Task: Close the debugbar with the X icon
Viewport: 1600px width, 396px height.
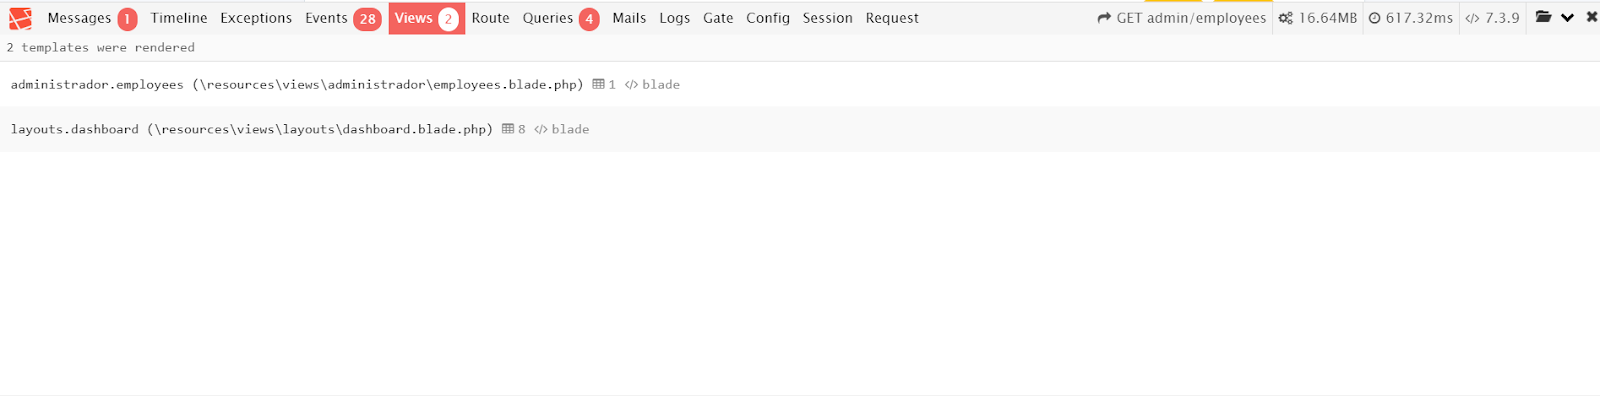Action: point(1591,17)
